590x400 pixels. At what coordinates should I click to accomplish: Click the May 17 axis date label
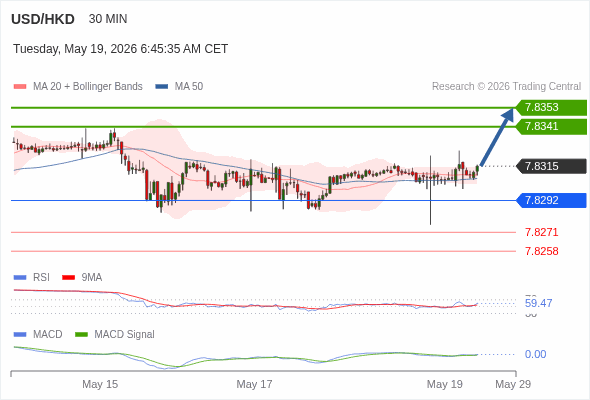pos(254,385)
